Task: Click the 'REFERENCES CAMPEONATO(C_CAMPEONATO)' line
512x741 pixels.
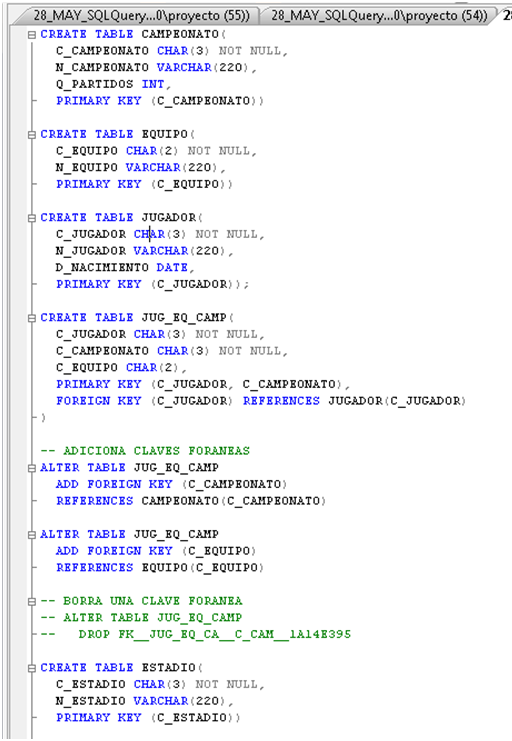Action: [x=191, y=500]
